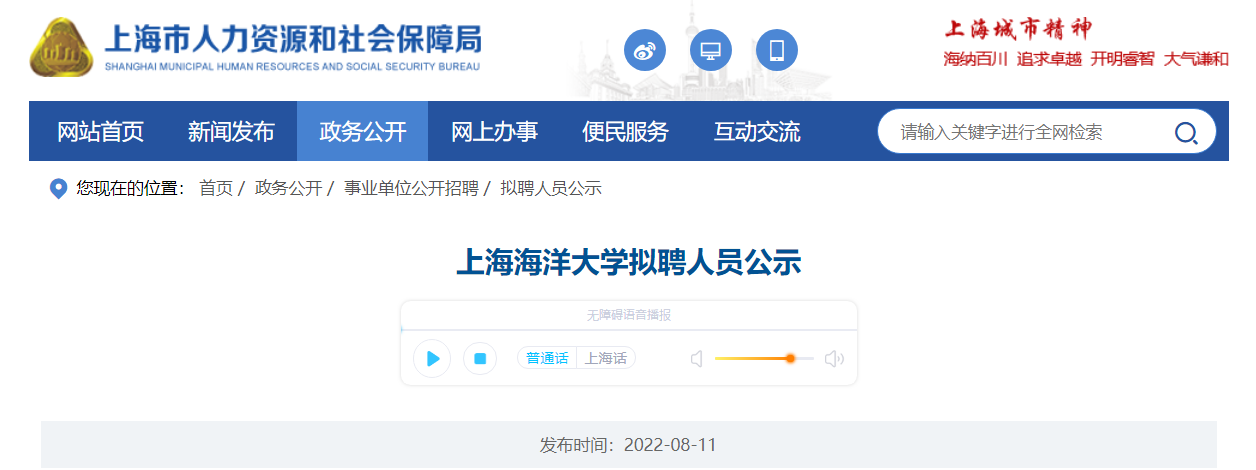Image resolution: width=1256 pixels, height=470 pixels.
Task: Click the low-volume speaker icon
Action: 697,358
